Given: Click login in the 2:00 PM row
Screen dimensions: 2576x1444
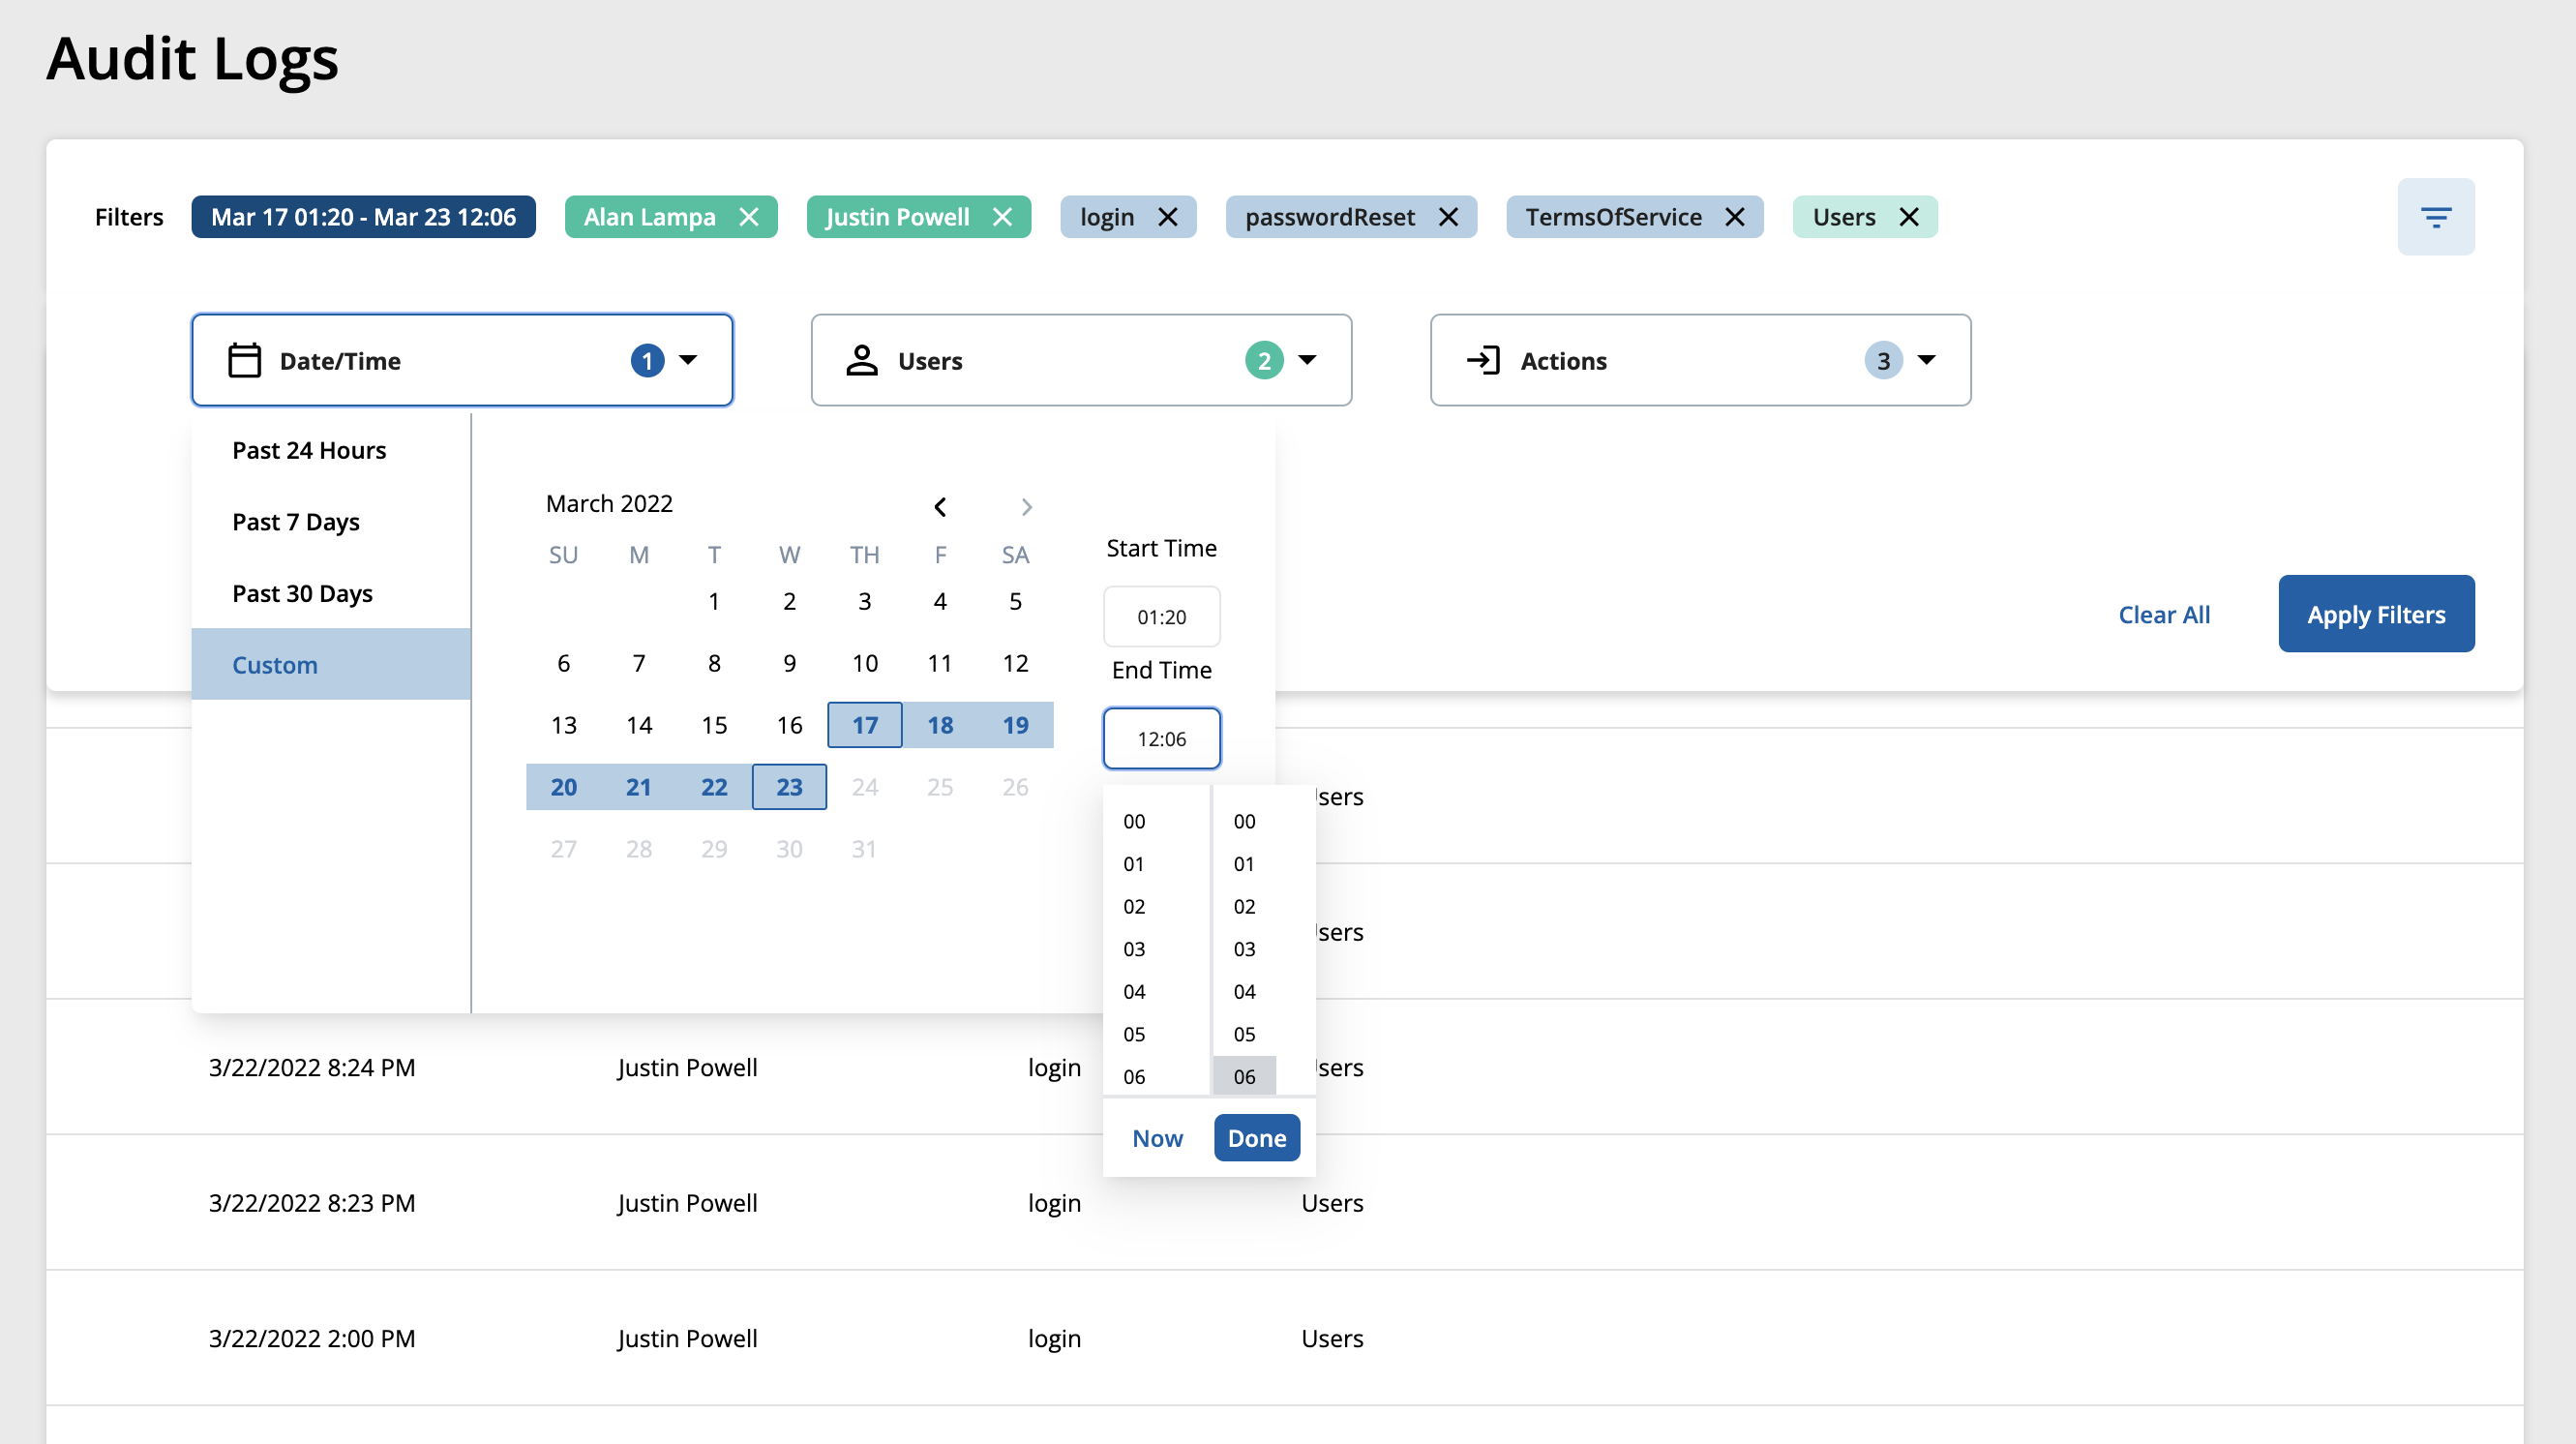Looking at the screenshot, I should pos(1054,1338).
